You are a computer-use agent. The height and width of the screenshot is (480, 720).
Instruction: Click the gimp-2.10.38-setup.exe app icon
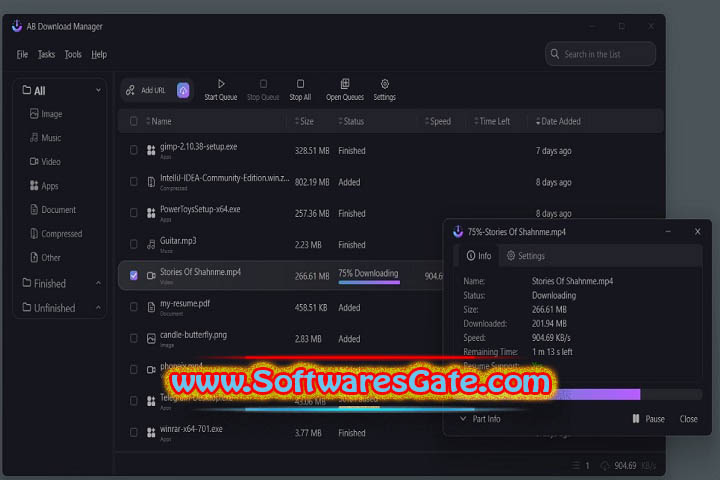(x=151, y=151)
